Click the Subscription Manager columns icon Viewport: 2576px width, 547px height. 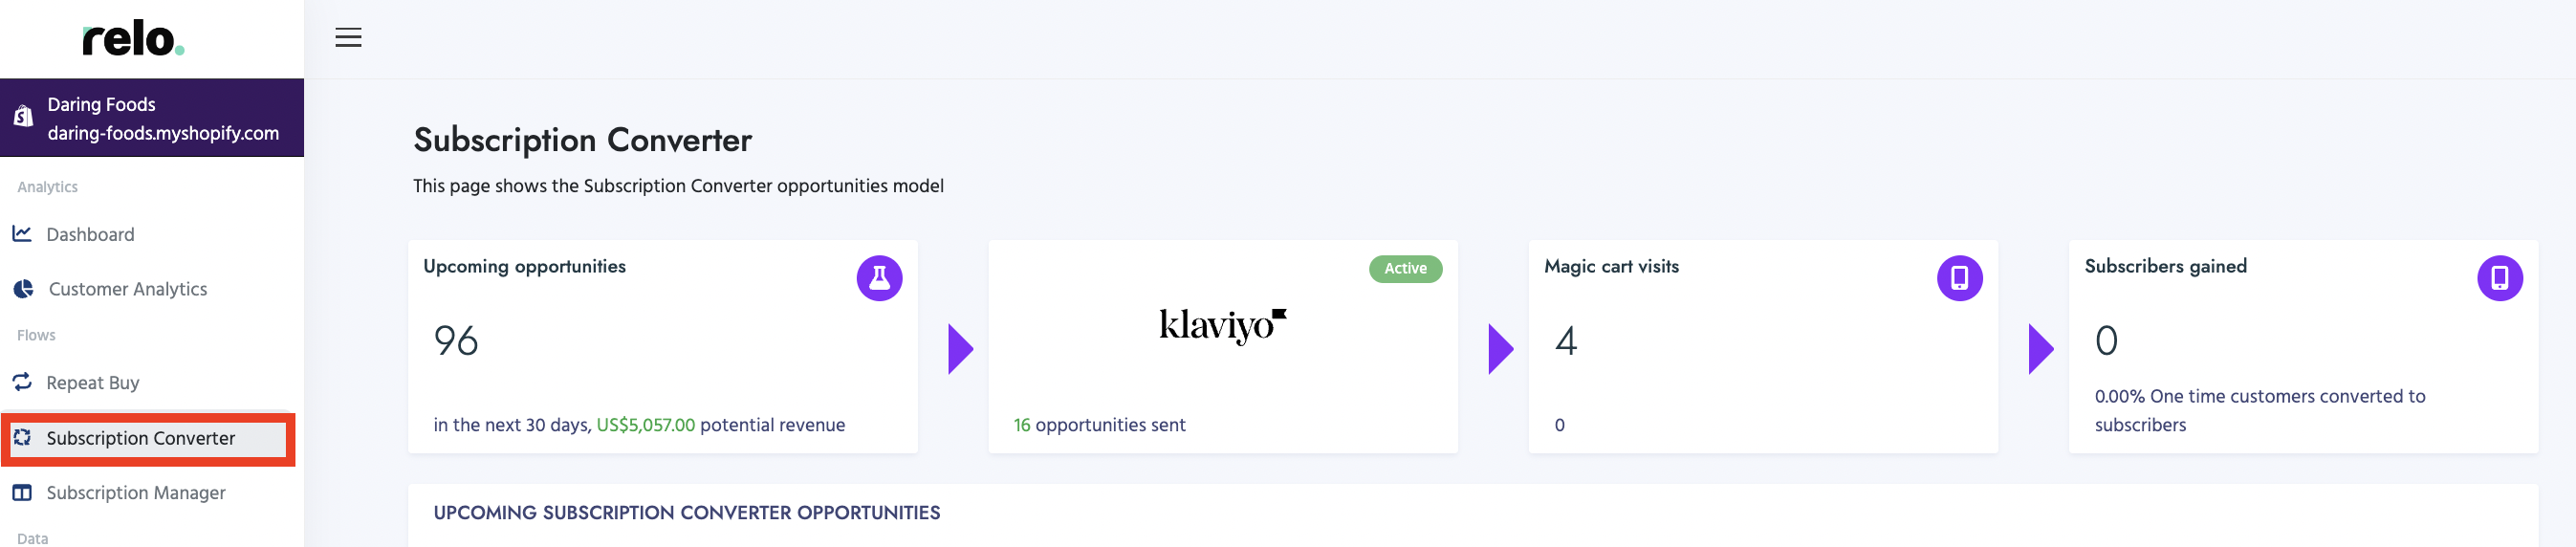click(x=22, y=493)
